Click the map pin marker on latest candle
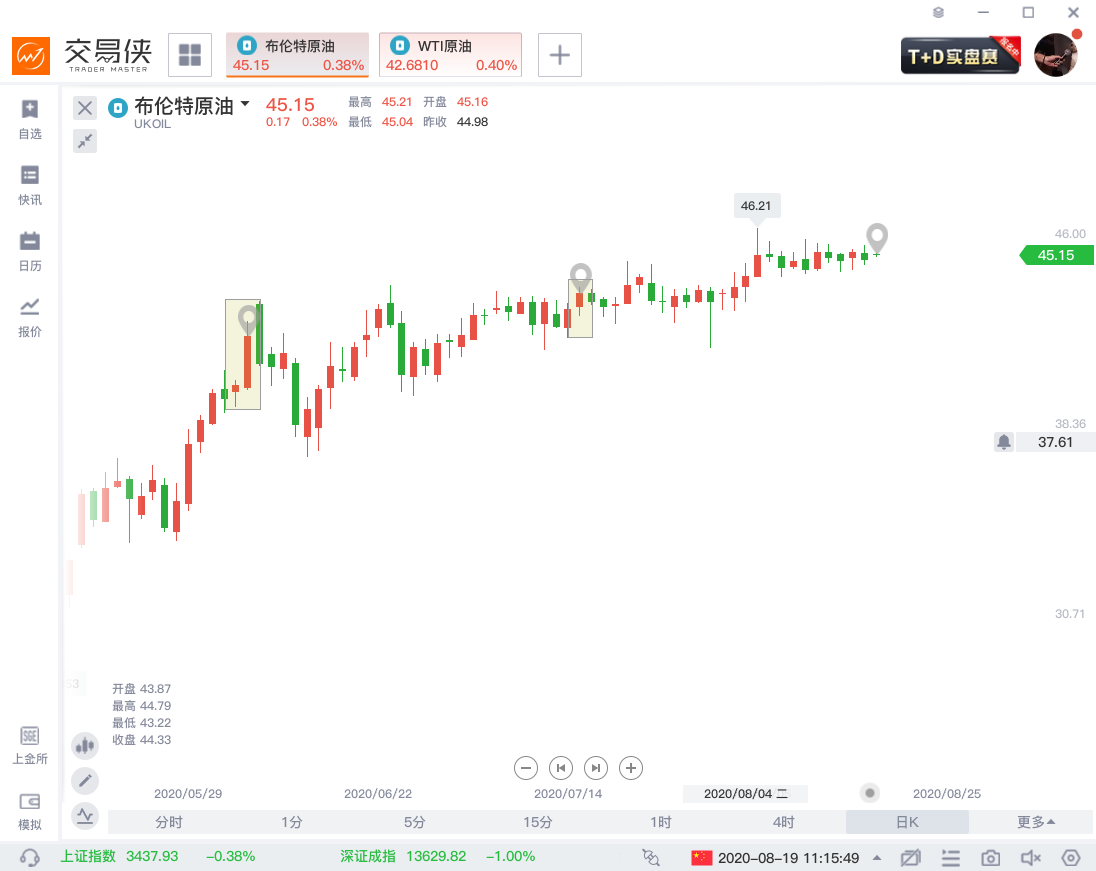 pyautogui.click(x=877, y=236)
